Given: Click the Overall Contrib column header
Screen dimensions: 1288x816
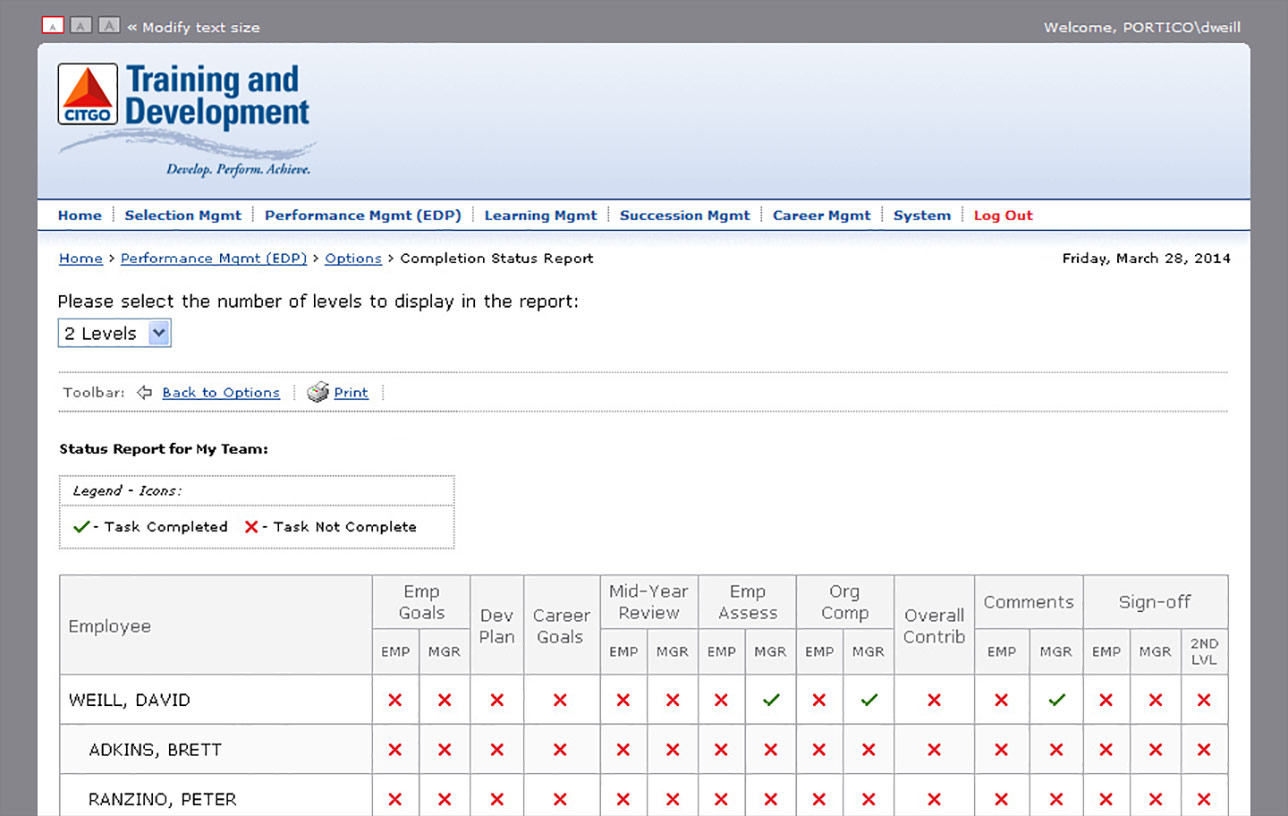Looking at the screenshot, I should pos(934,626).
